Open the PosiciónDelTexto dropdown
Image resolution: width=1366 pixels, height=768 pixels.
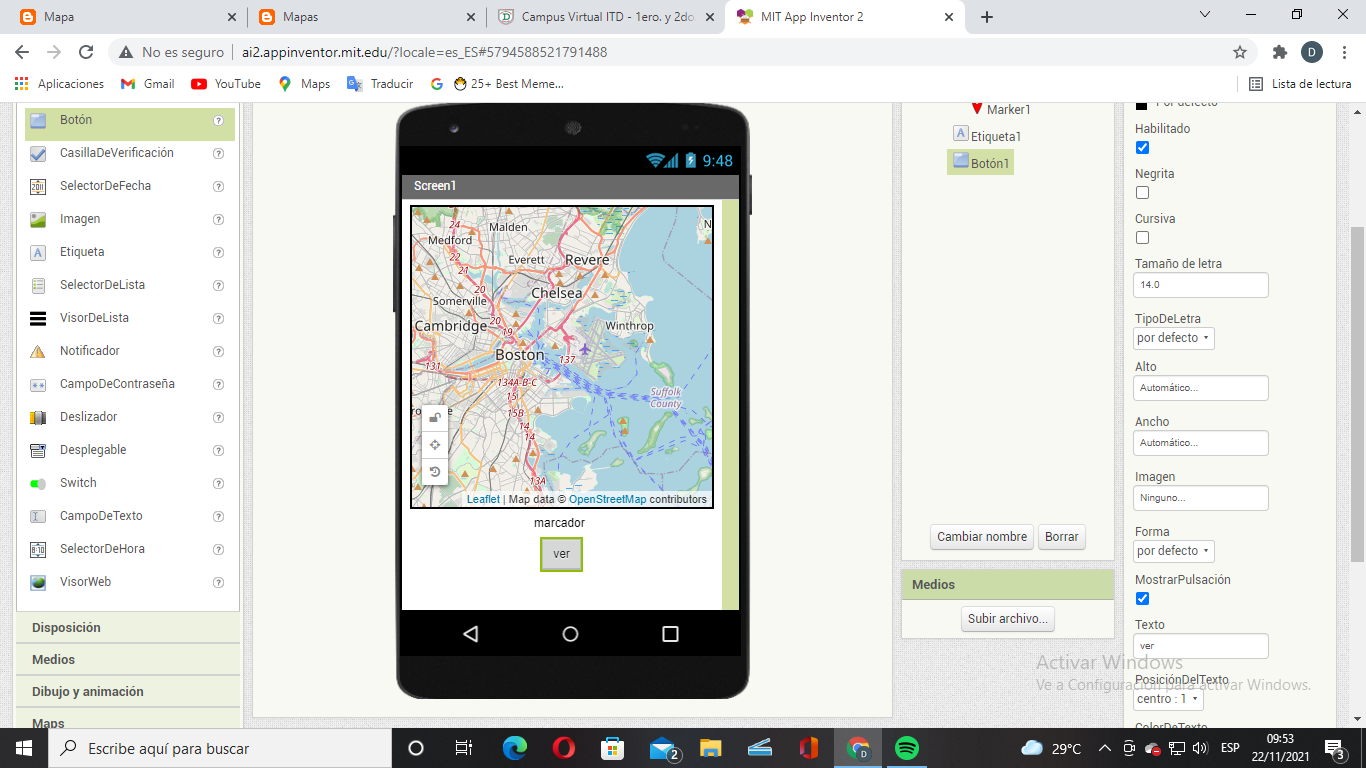[x=1168, y=699]
